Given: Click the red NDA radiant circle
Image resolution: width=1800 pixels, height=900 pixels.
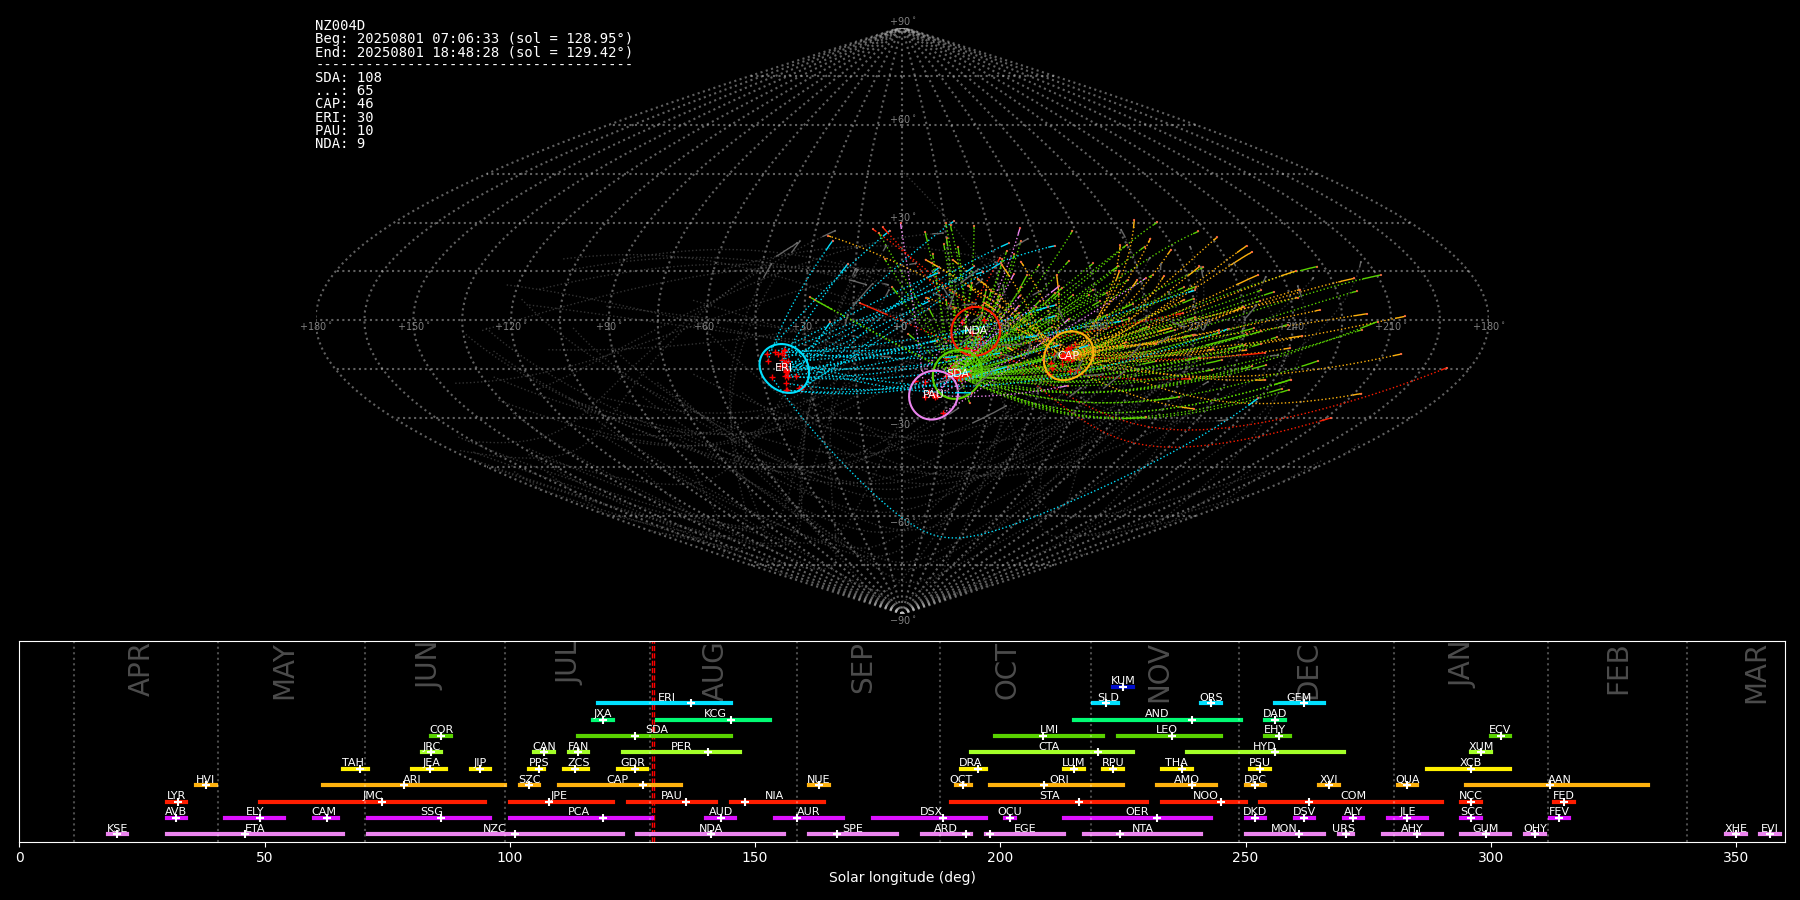Looking at the screenshot, I should [976, 331].
